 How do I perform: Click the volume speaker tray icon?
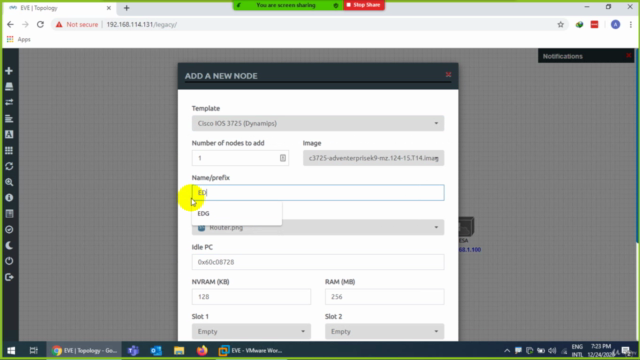click(552, 350)
